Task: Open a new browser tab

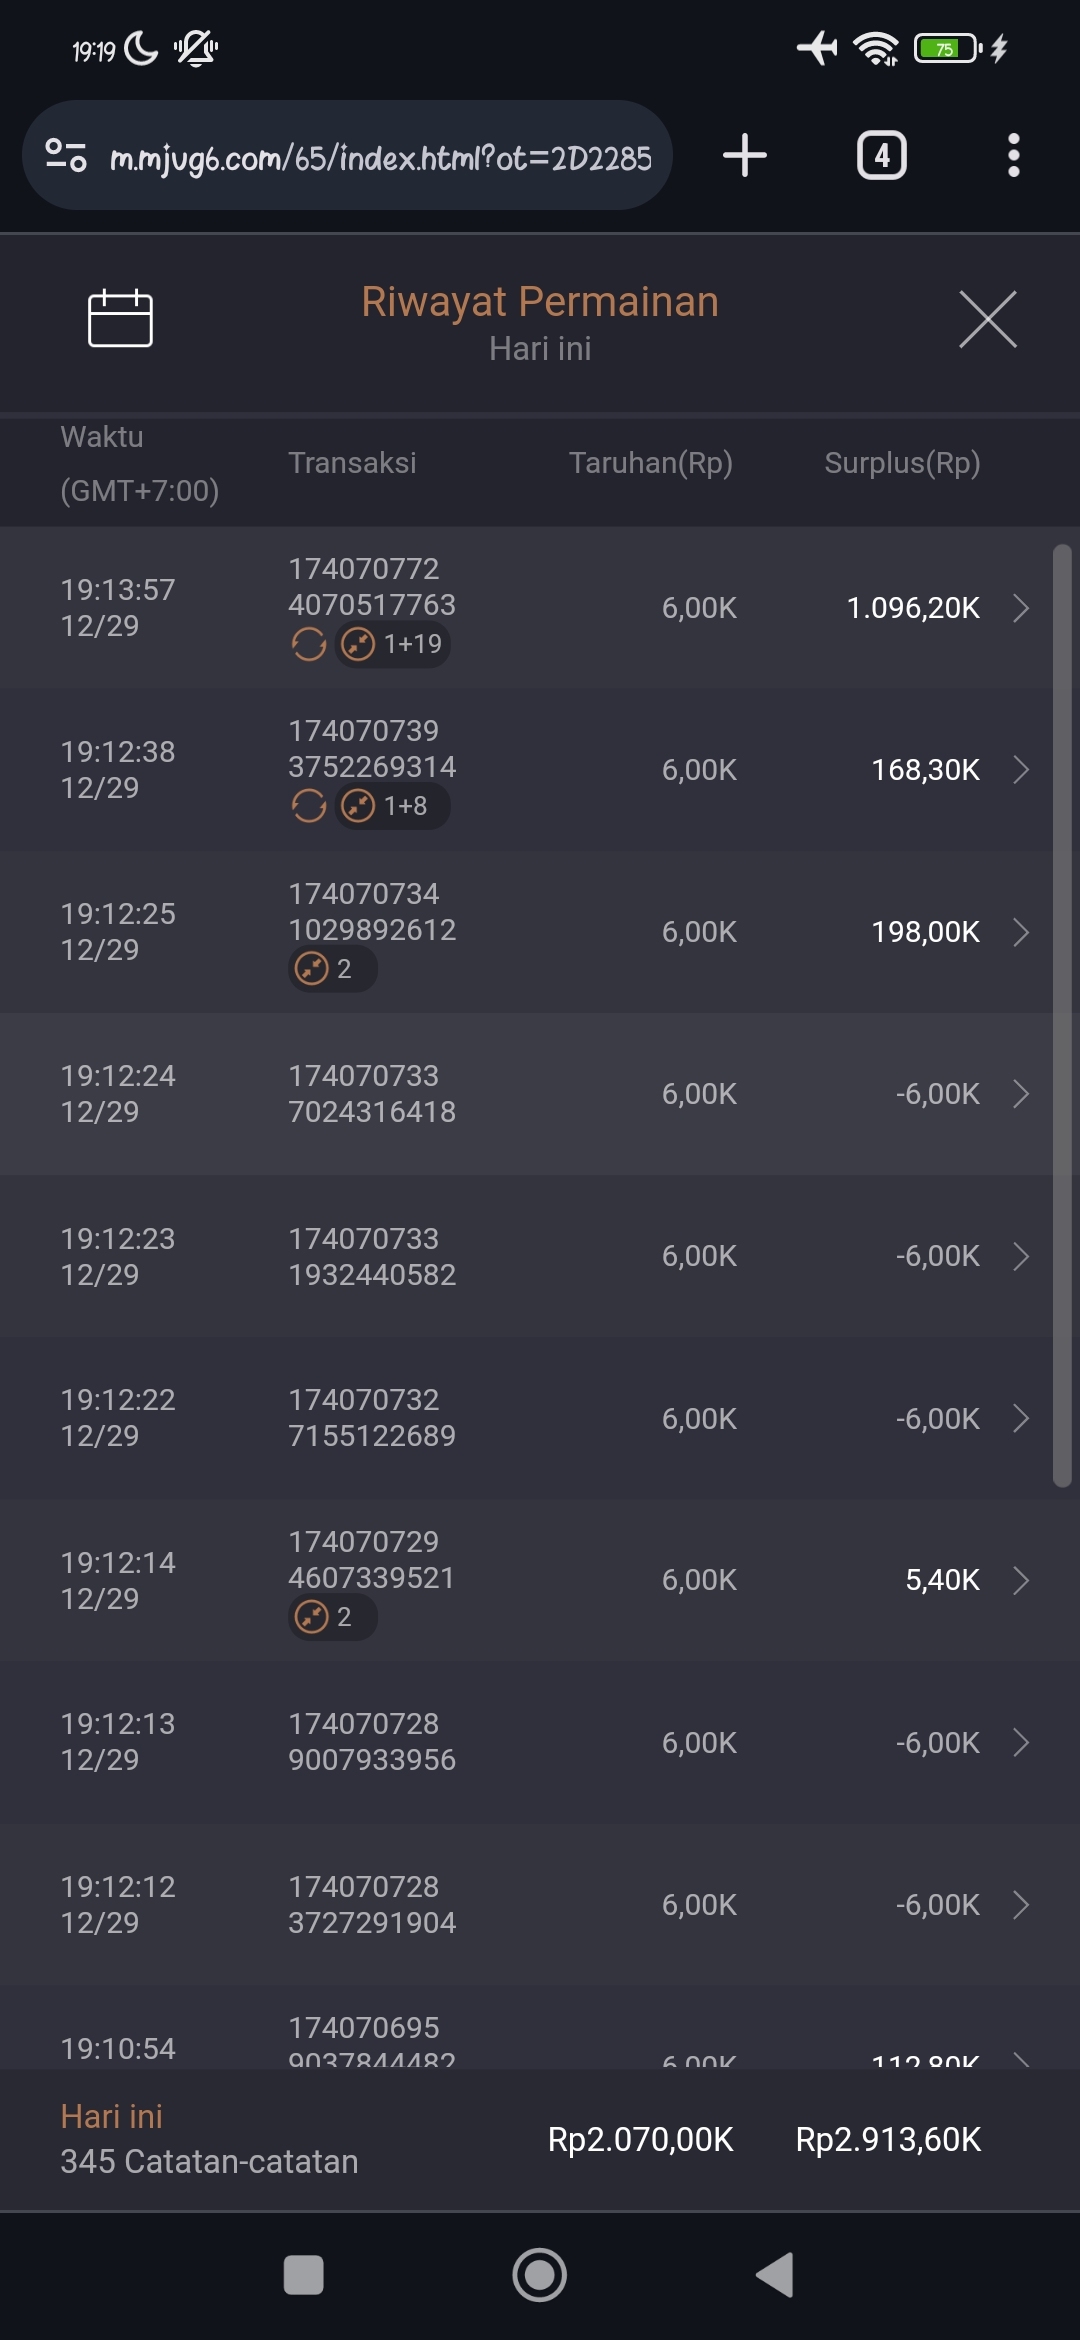Action: coord(745,156)
